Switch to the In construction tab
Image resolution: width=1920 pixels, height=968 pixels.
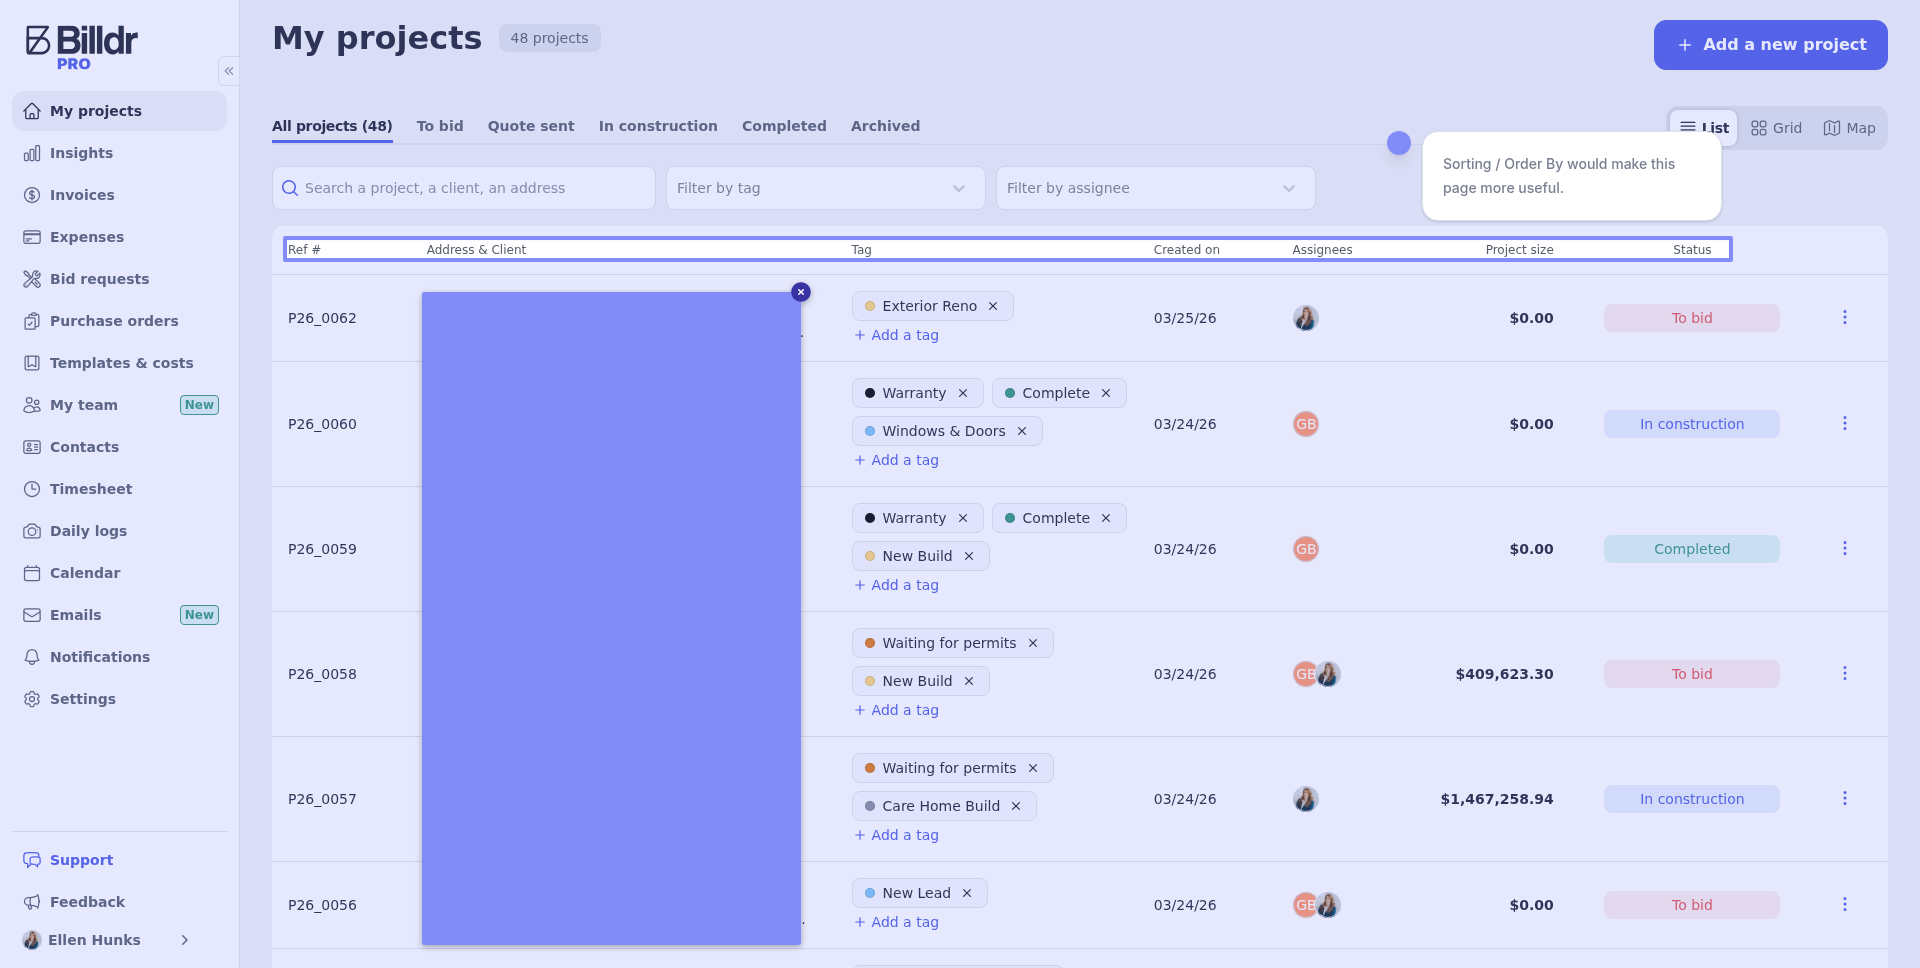tap(658, 126)
